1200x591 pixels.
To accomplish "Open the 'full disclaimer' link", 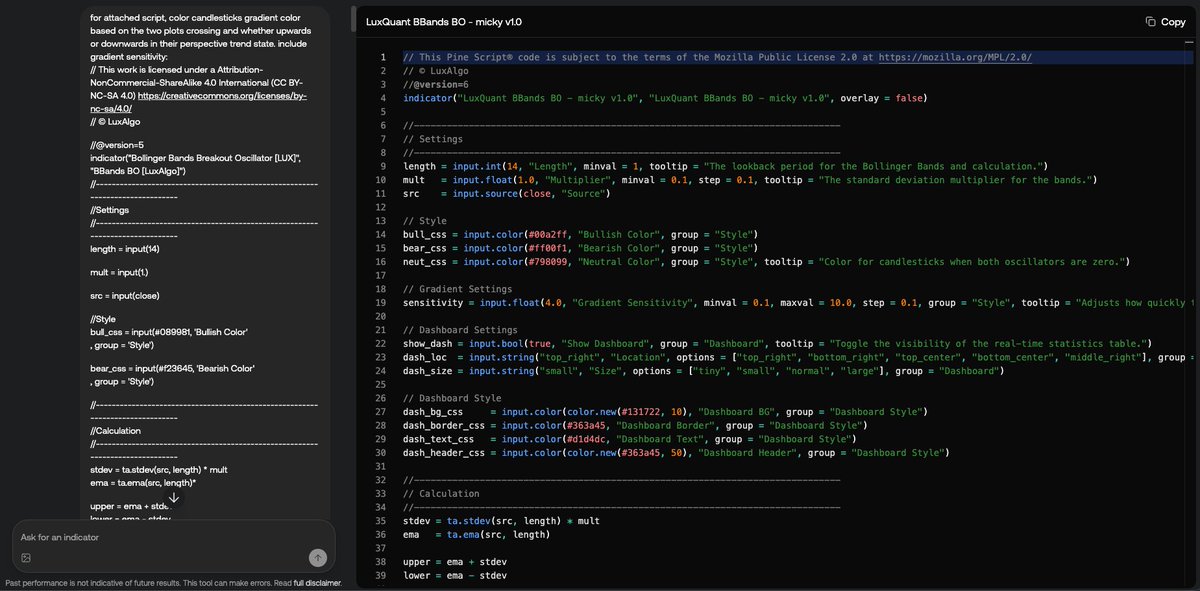I will [x=317, y=583].
